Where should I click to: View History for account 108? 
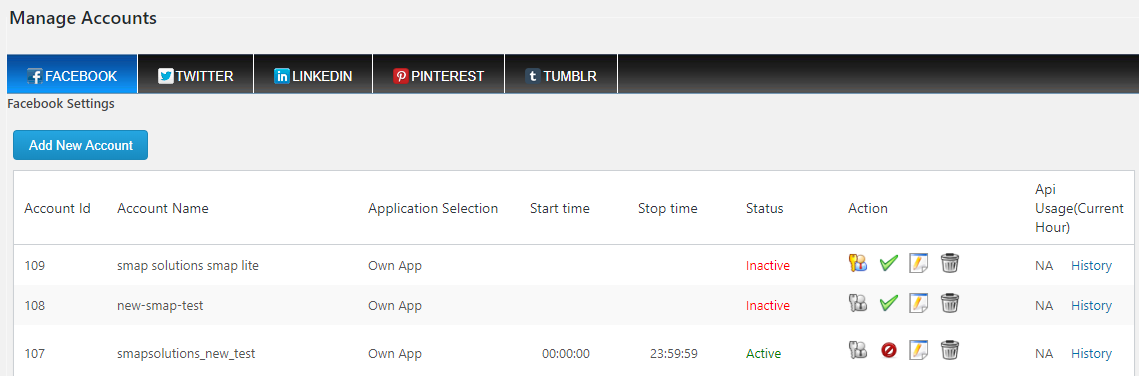[1091, 306]
